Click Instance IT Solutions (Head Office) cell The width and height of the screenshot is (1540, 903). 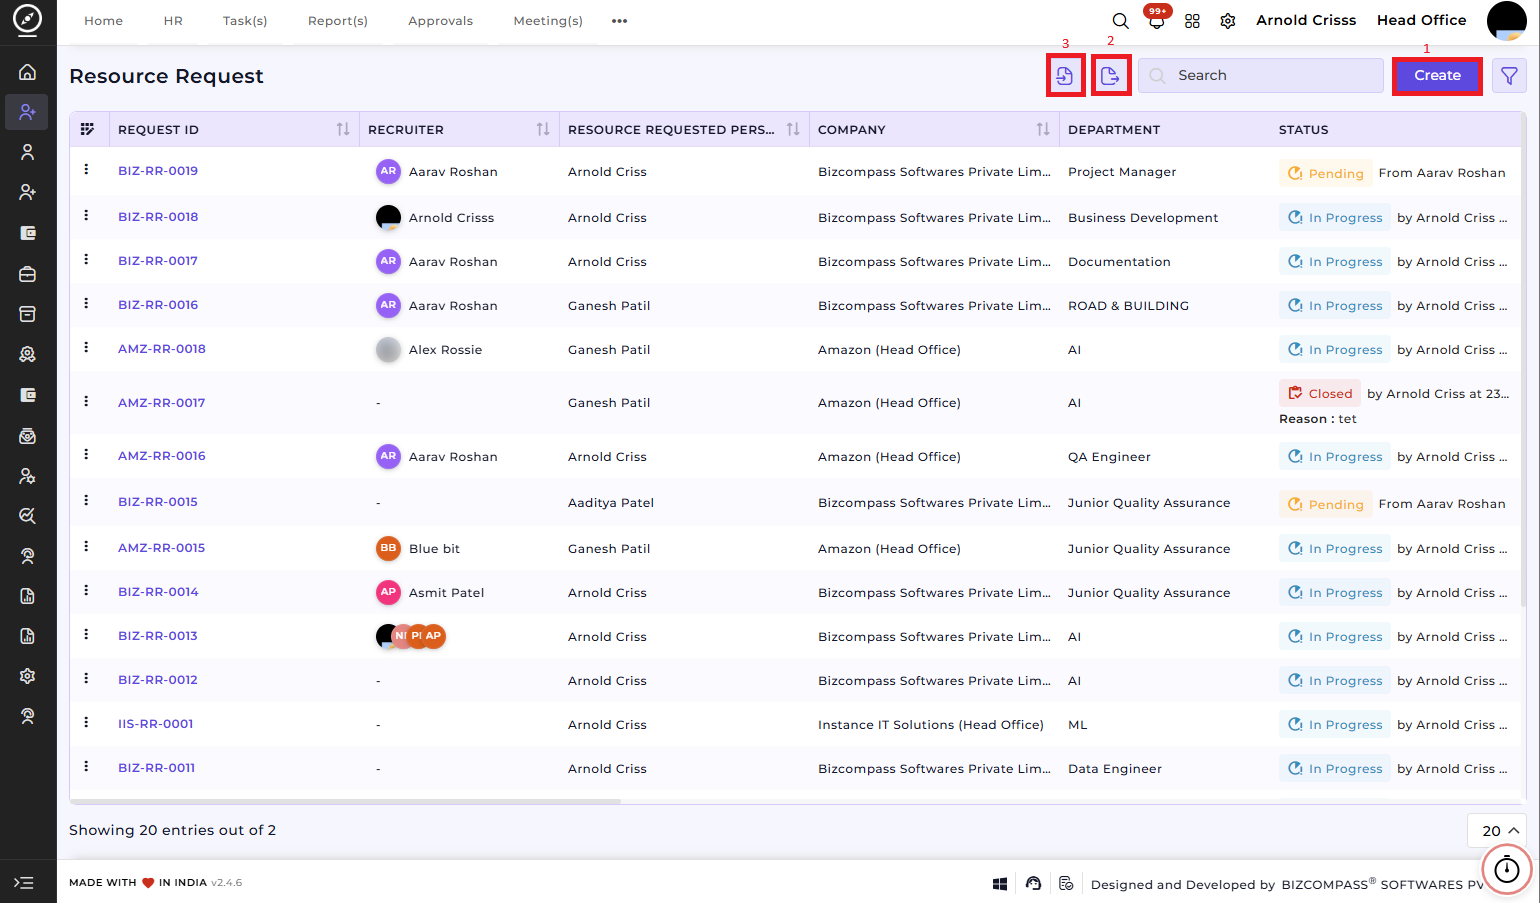[930, 725]
